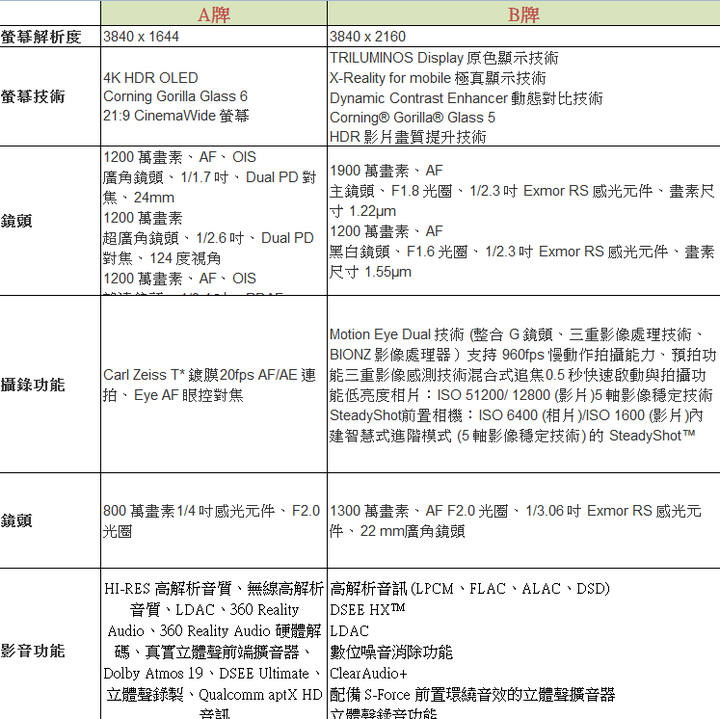Click Dolby Atmos 19、DSEE Ultimate line
This screenshot has width=720, height=719.
(214, 674)
